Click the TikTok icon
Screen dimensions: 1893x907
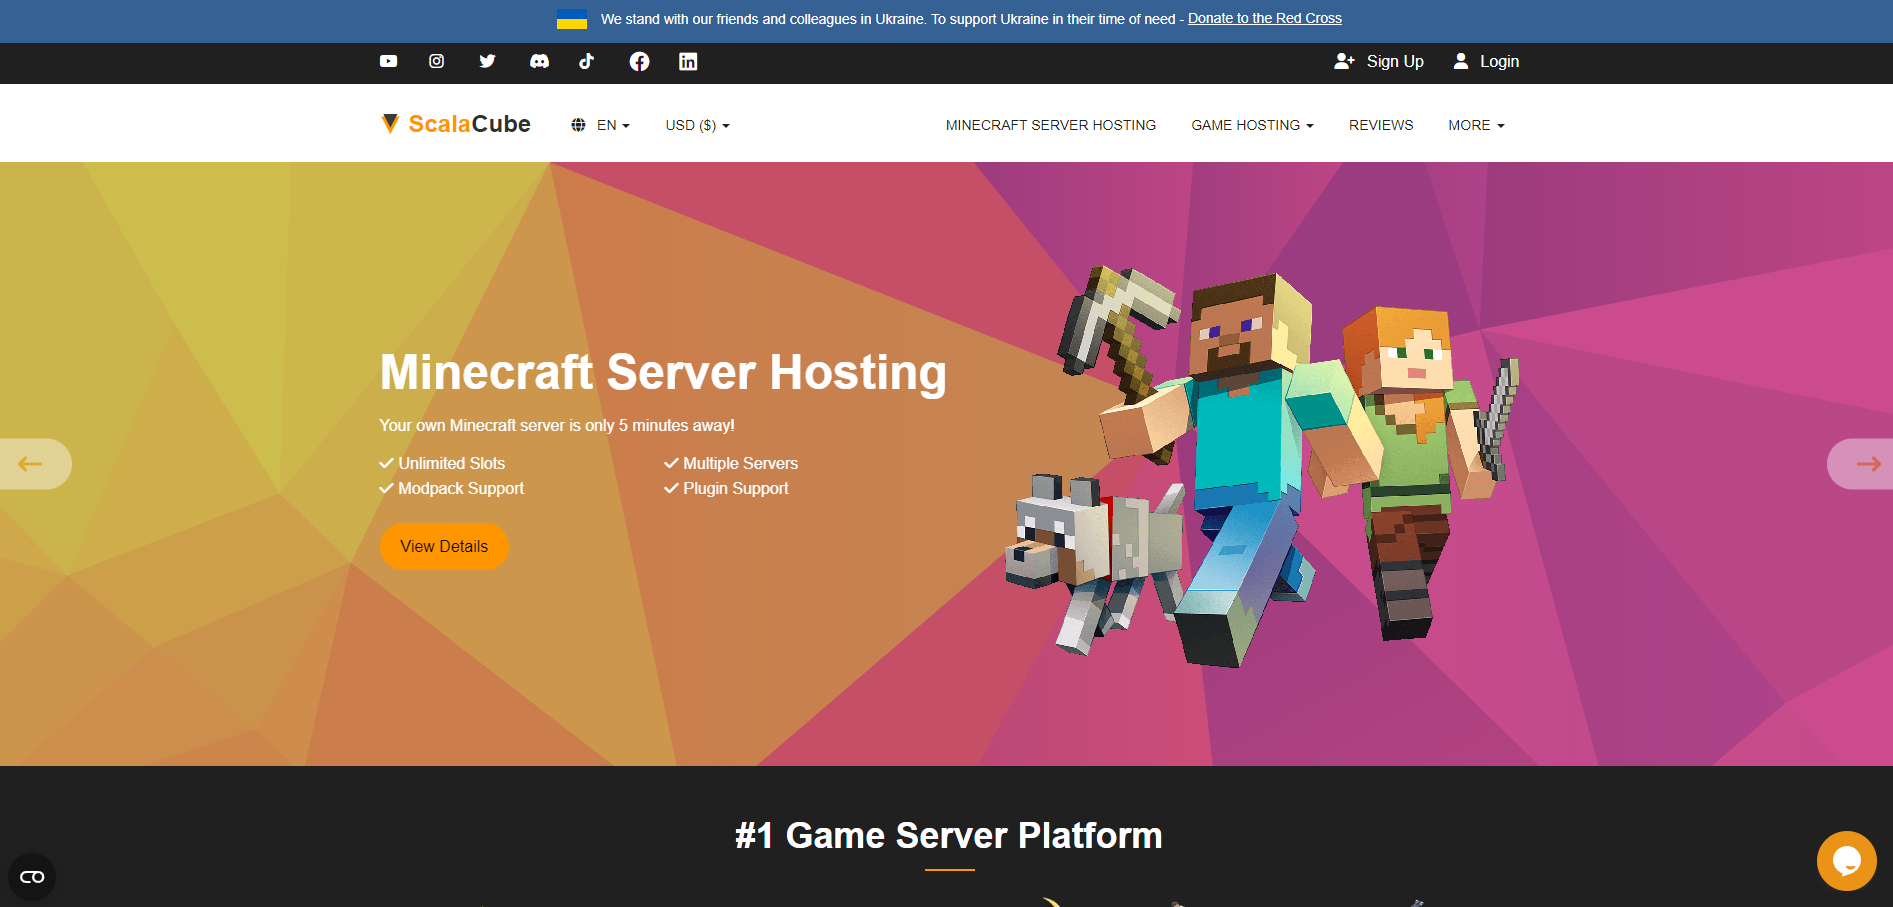(x=587, y=61)
